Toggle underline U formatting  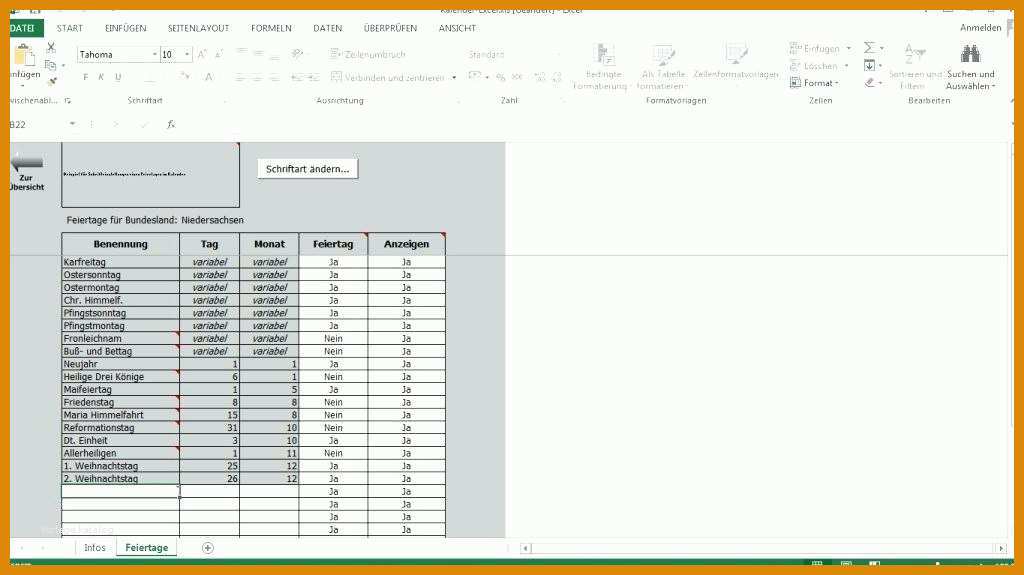coord(118,77)
